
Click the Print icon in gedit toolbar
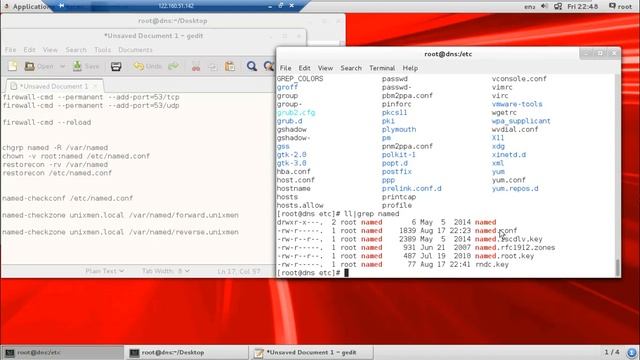pos(116,66)
